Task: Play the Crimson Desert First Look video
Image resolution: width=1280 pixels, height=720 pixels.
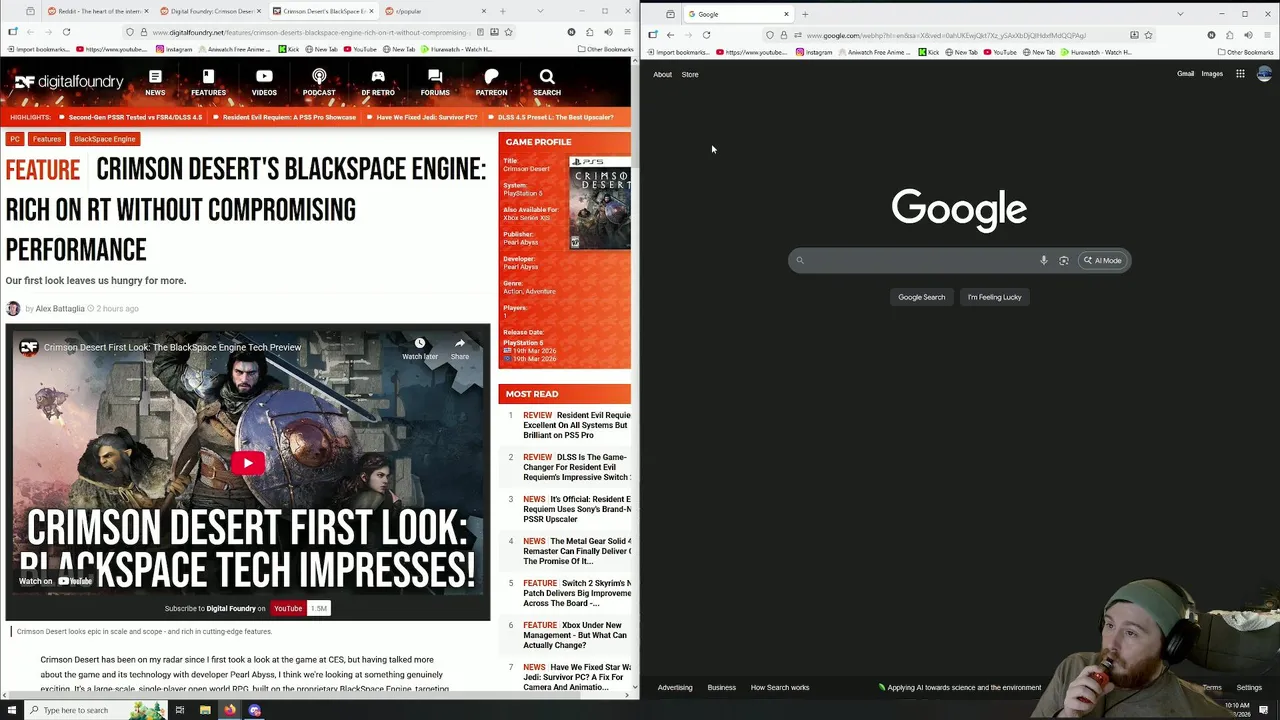Action: click(x=248, y=463)
